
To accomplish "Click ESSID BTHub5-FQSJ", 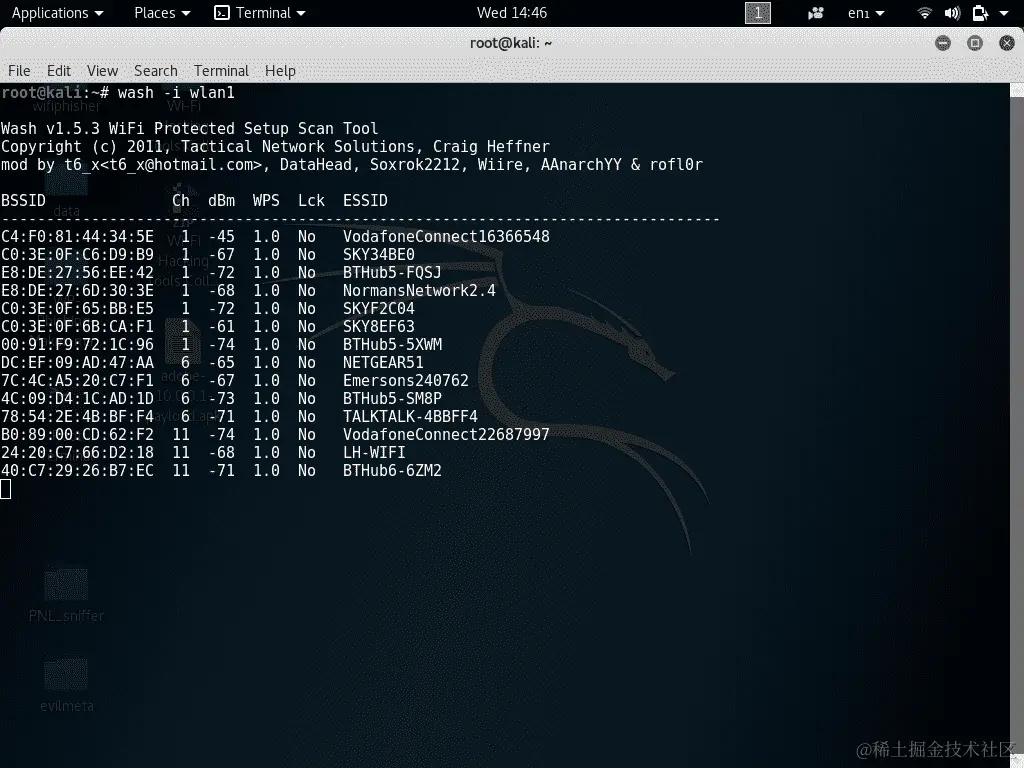I will tap(392, 272).
